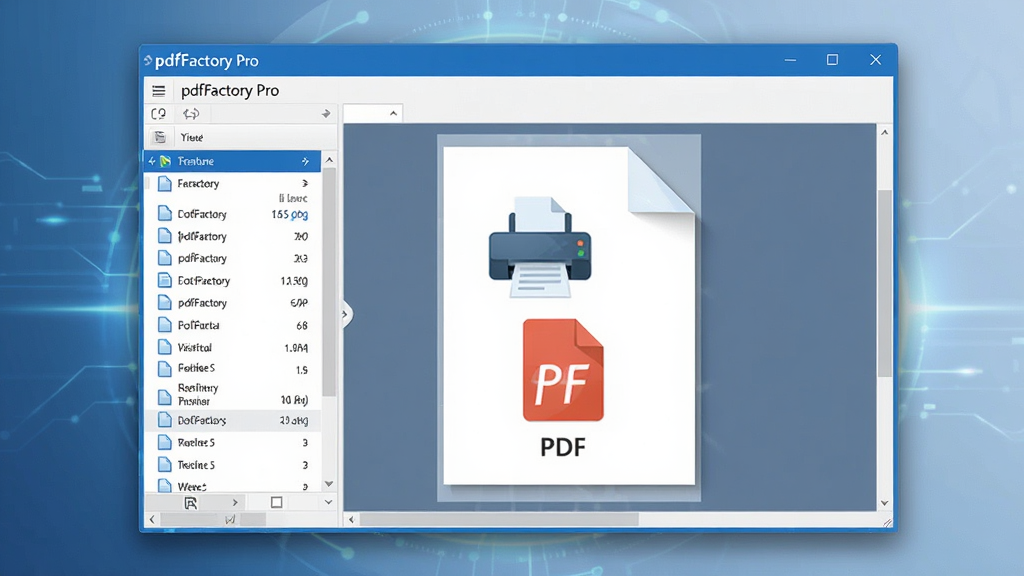Click the file list scroll up arrow

click(x=329, y=160)
